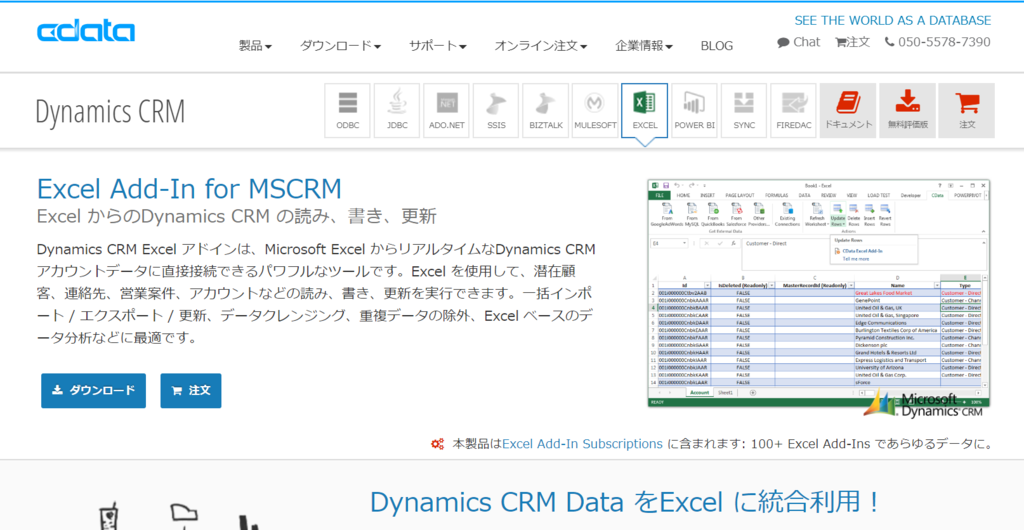Click the Chat speech bubble icon
Screen dimensions: 1024x530
click(783, 42)
